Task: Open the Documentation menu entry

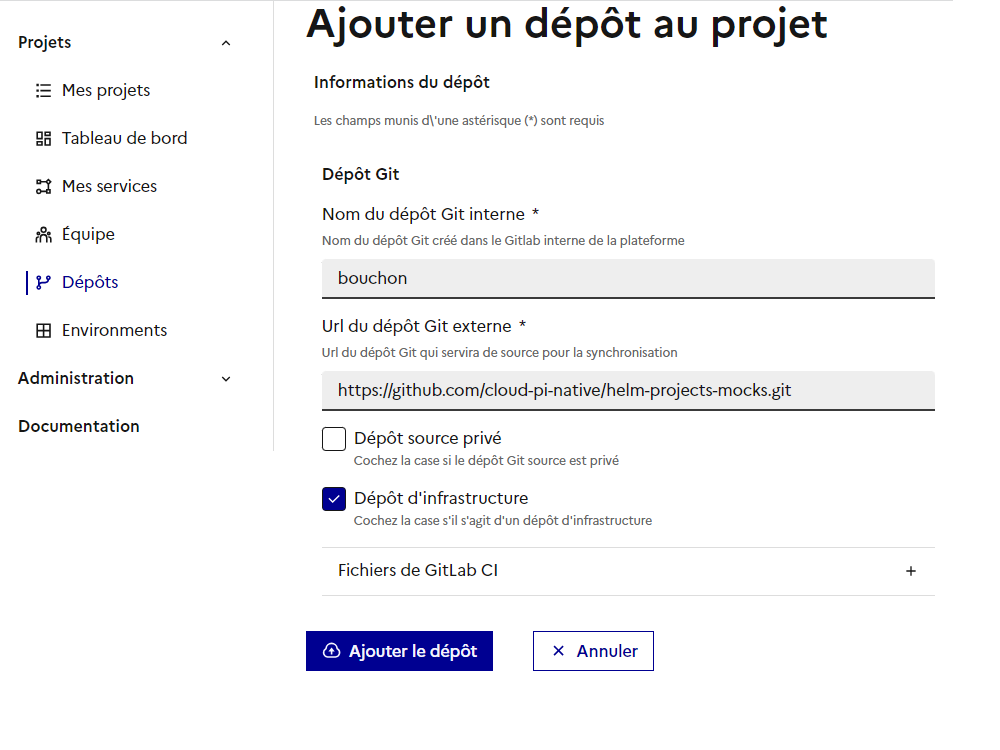Action: click(x=78, y=426)
